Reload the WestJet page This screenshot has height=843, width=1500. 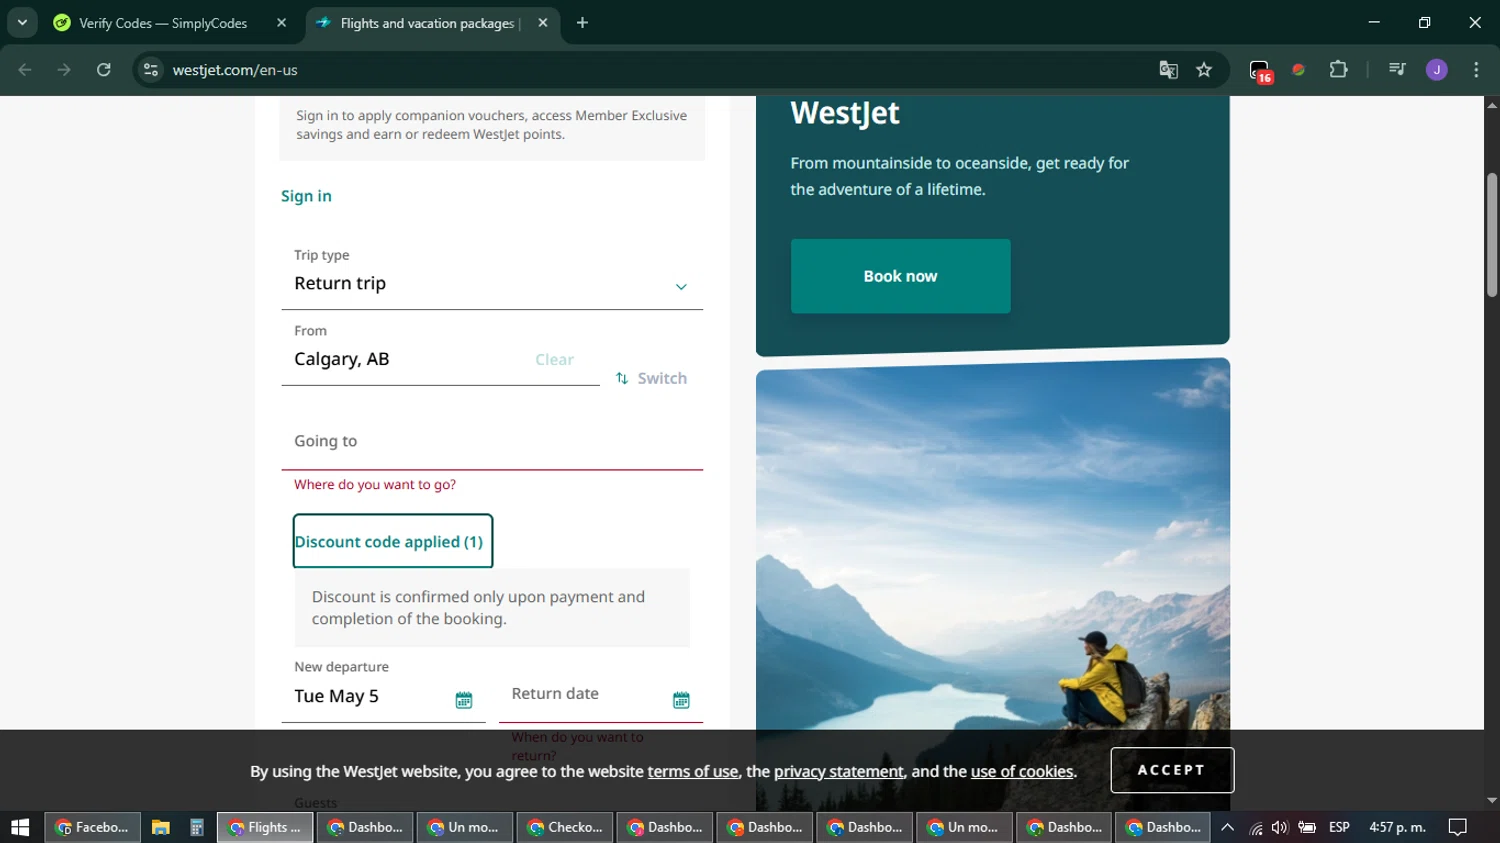click(x=104, y=70)
